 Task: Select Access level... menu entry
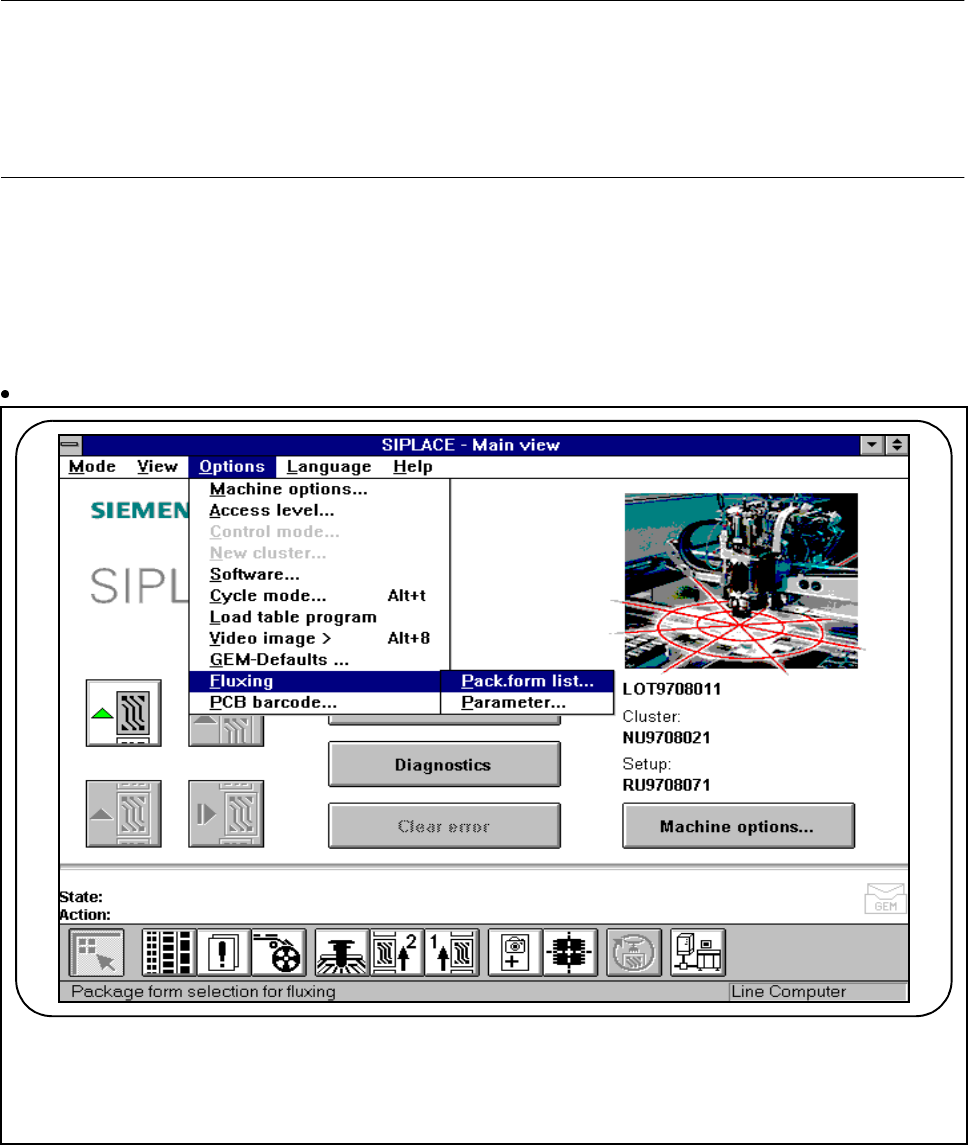click(x=319, y=510)
